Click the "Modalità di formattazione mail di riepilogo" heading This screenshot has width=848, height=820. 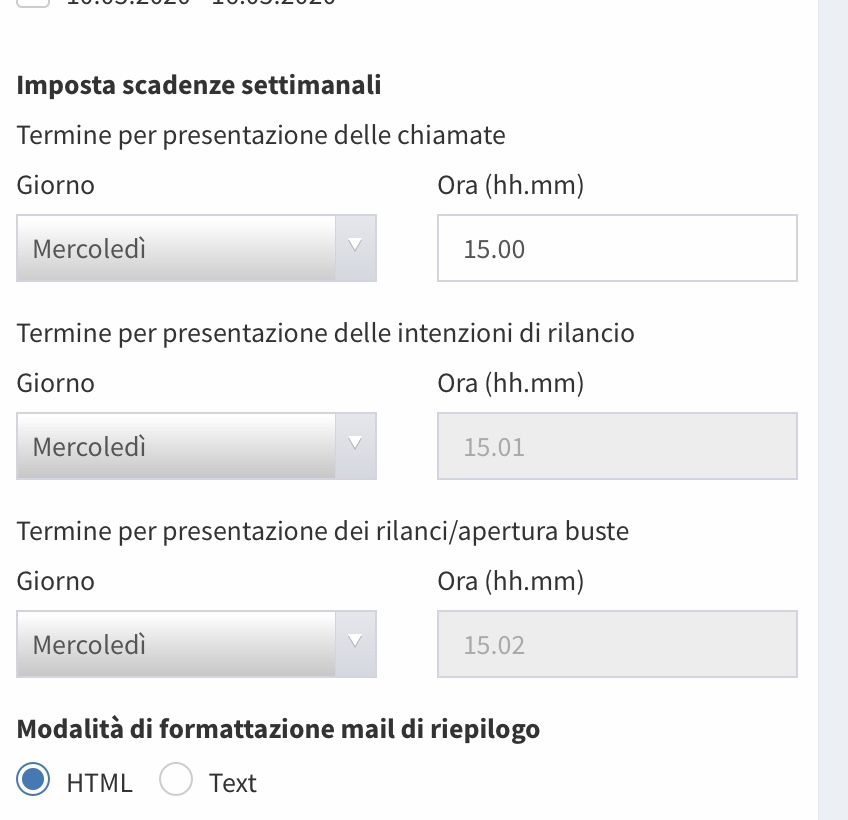pos(278,730)
